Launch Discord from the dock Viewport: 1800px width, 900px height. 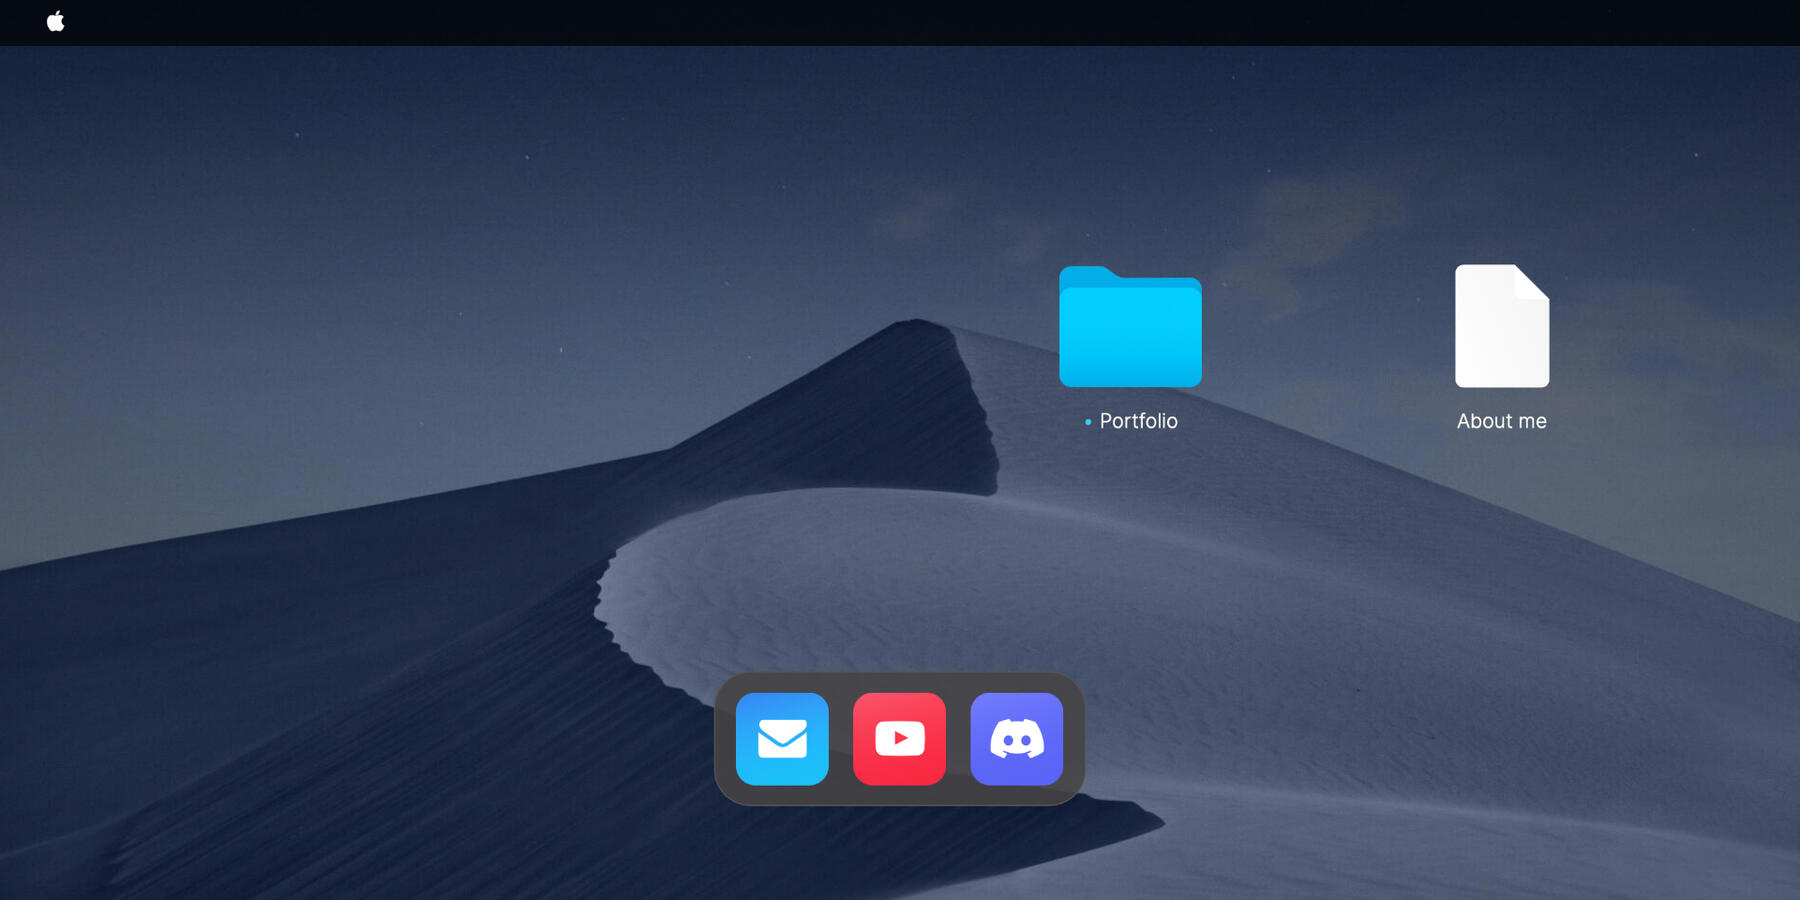(x=1016, y=739)
